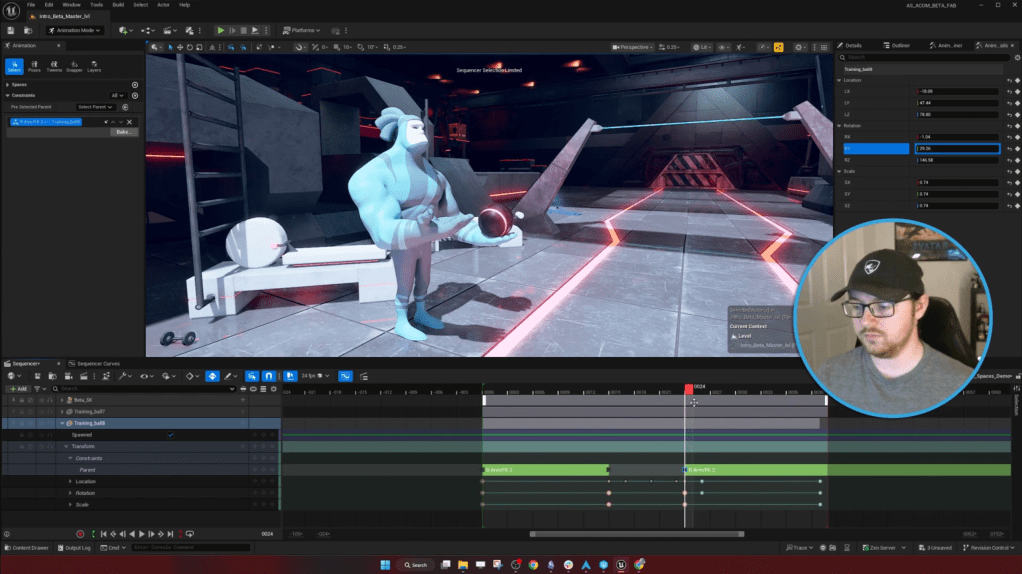The width and height of the screenshot is (1022, 574).
Task: Expand the Beta_SK track
Action: click(62, 399)
